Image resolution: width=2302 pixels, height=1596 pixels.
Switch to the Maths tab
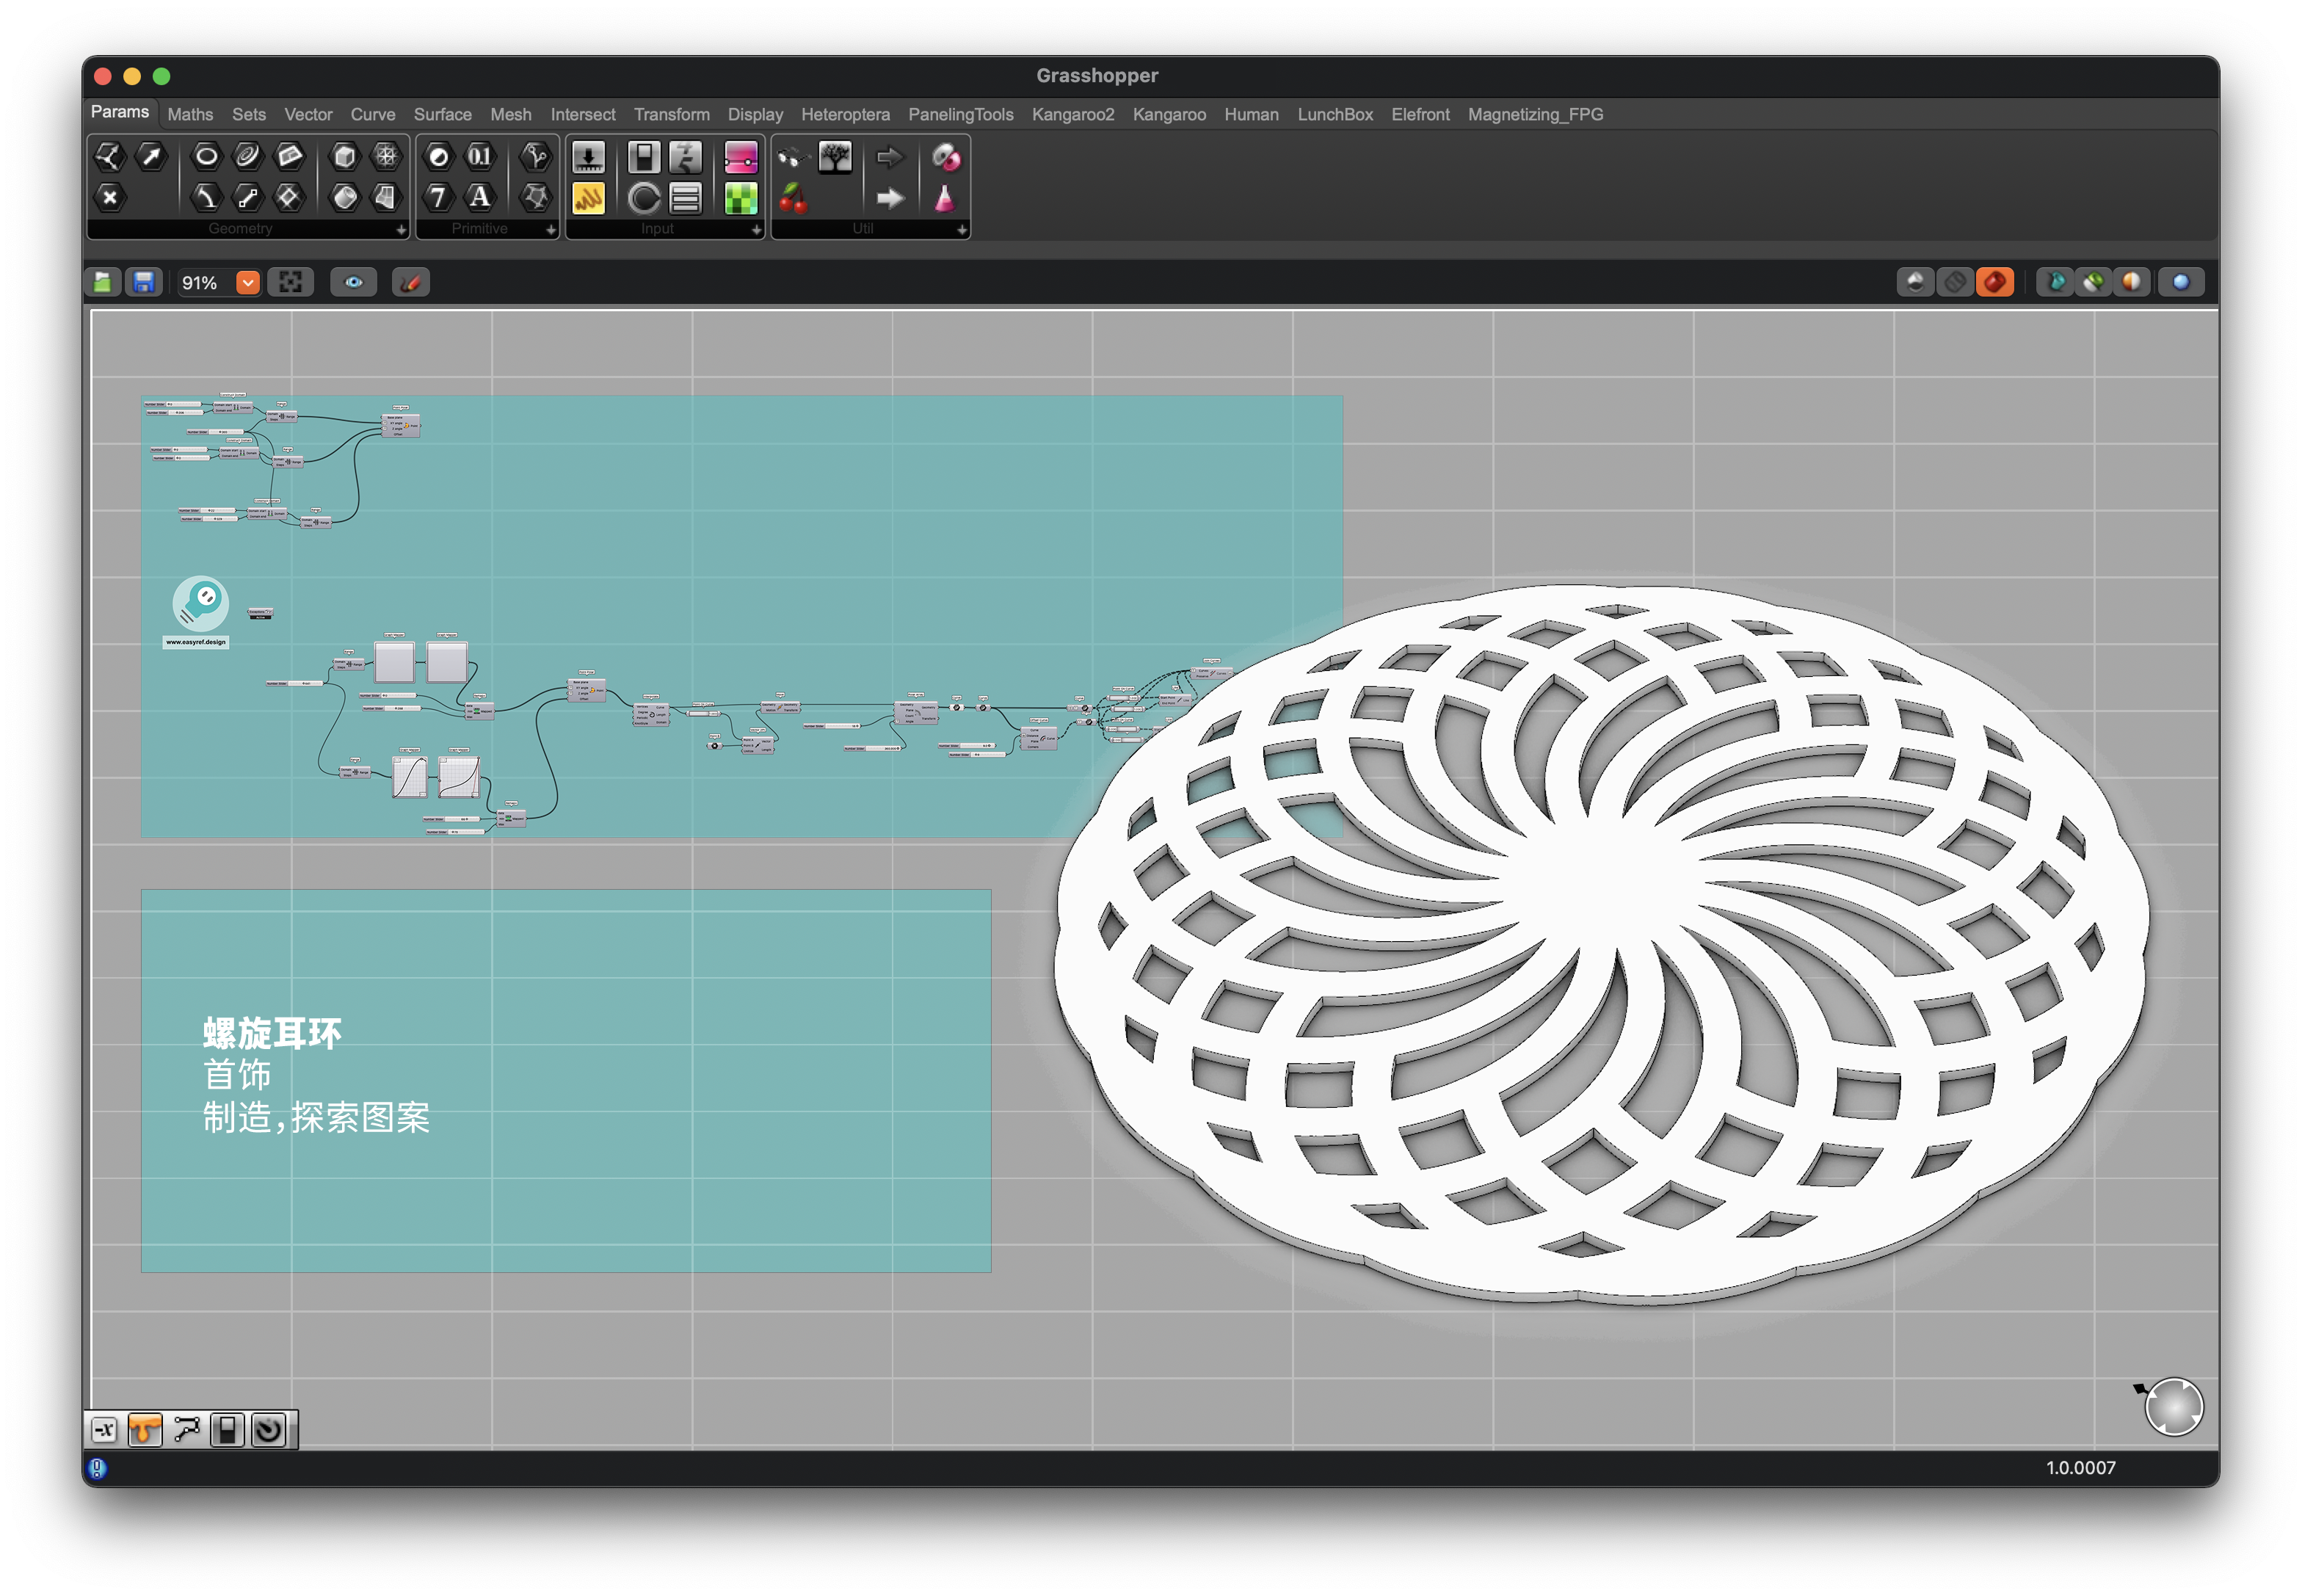point(190,114)
